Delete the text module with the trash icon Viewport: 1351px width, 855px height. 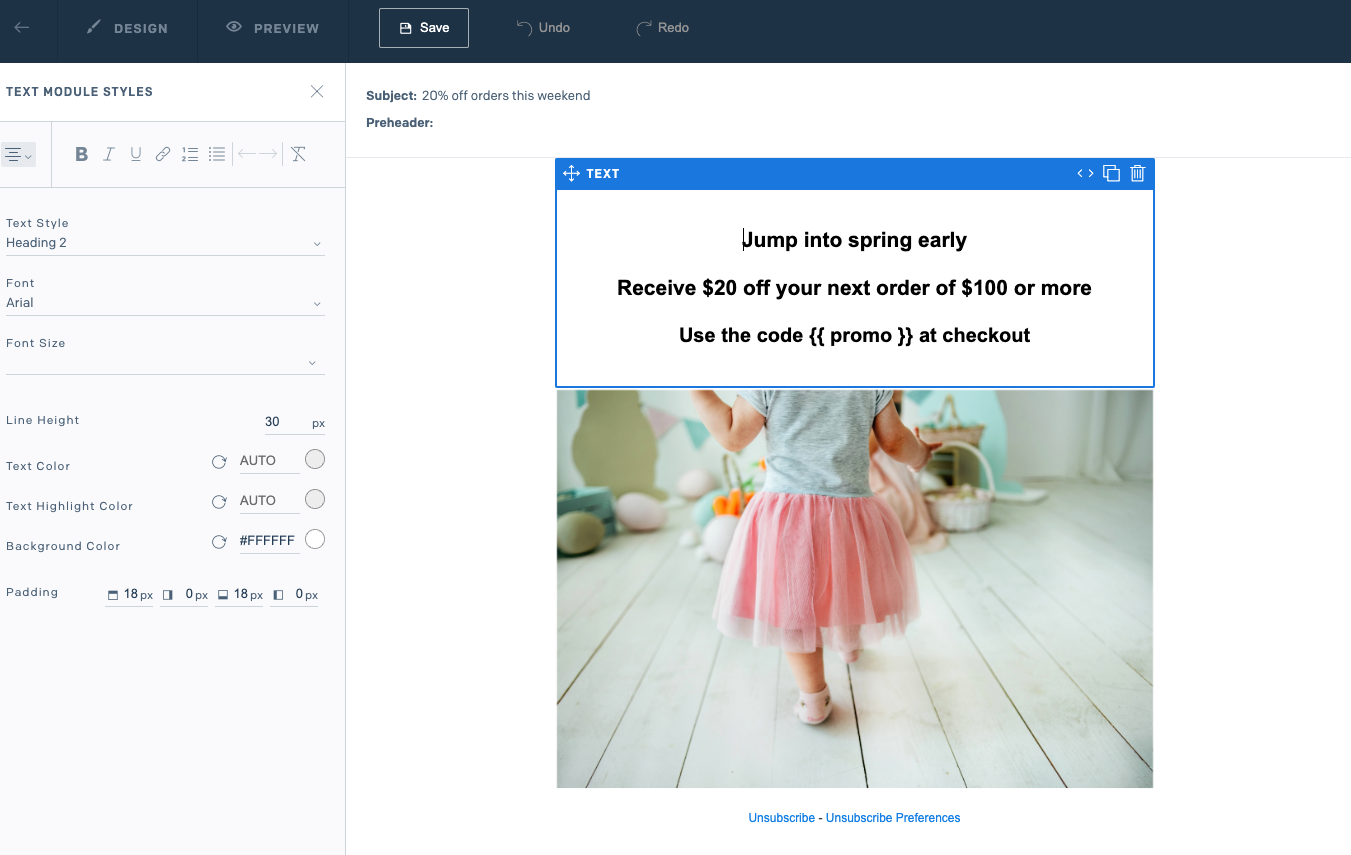[1137, 173]
